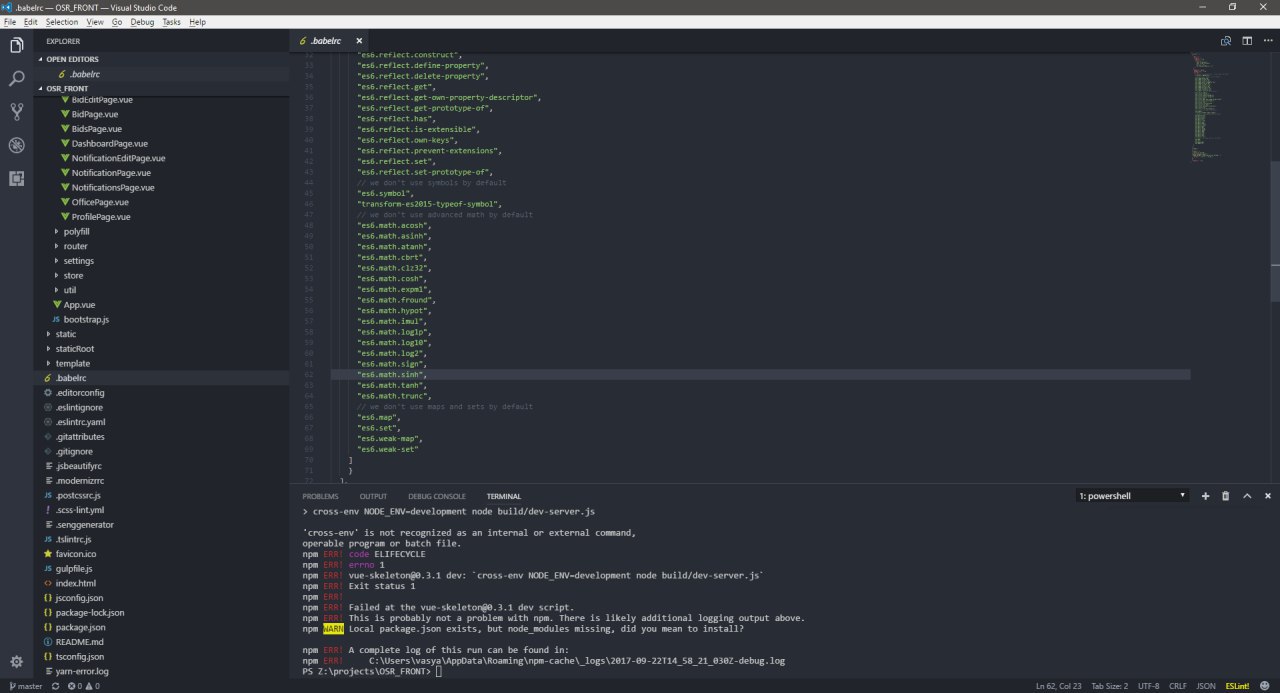
Task: Close the terminal panel
Action: coord(1268,496)
